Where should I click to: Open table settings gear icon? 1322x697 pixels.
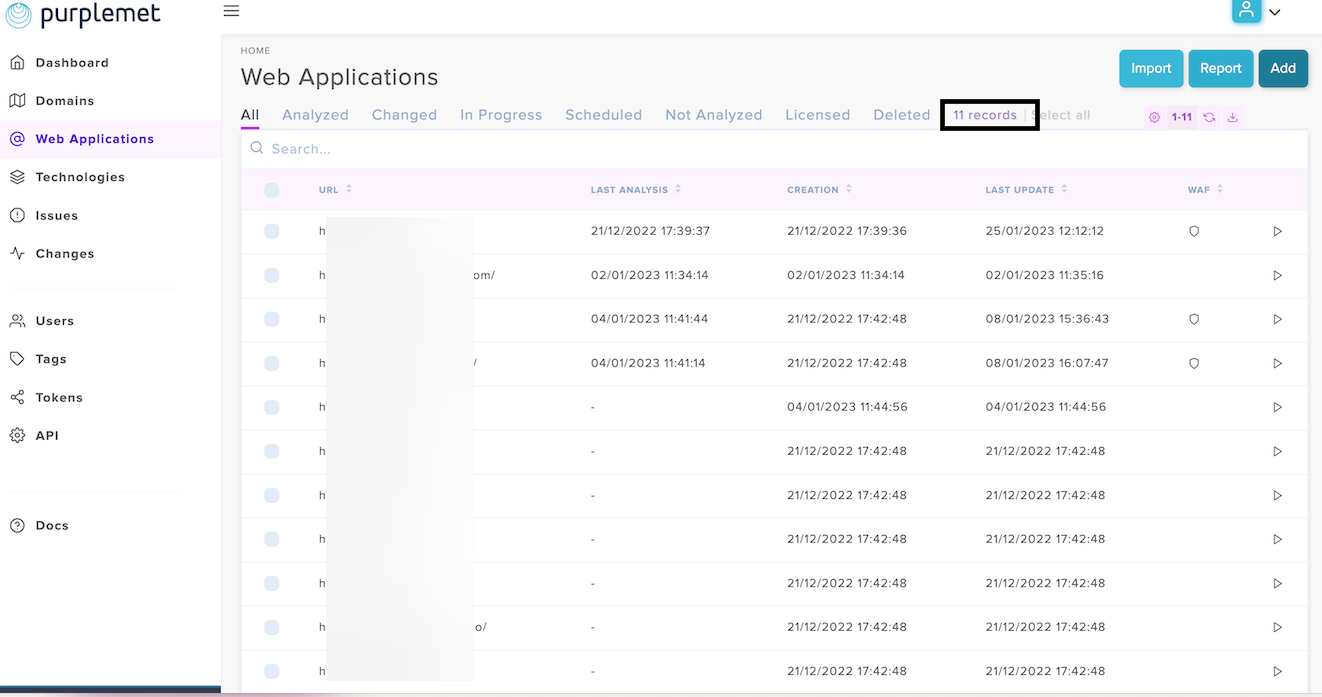coord(1154,117)
